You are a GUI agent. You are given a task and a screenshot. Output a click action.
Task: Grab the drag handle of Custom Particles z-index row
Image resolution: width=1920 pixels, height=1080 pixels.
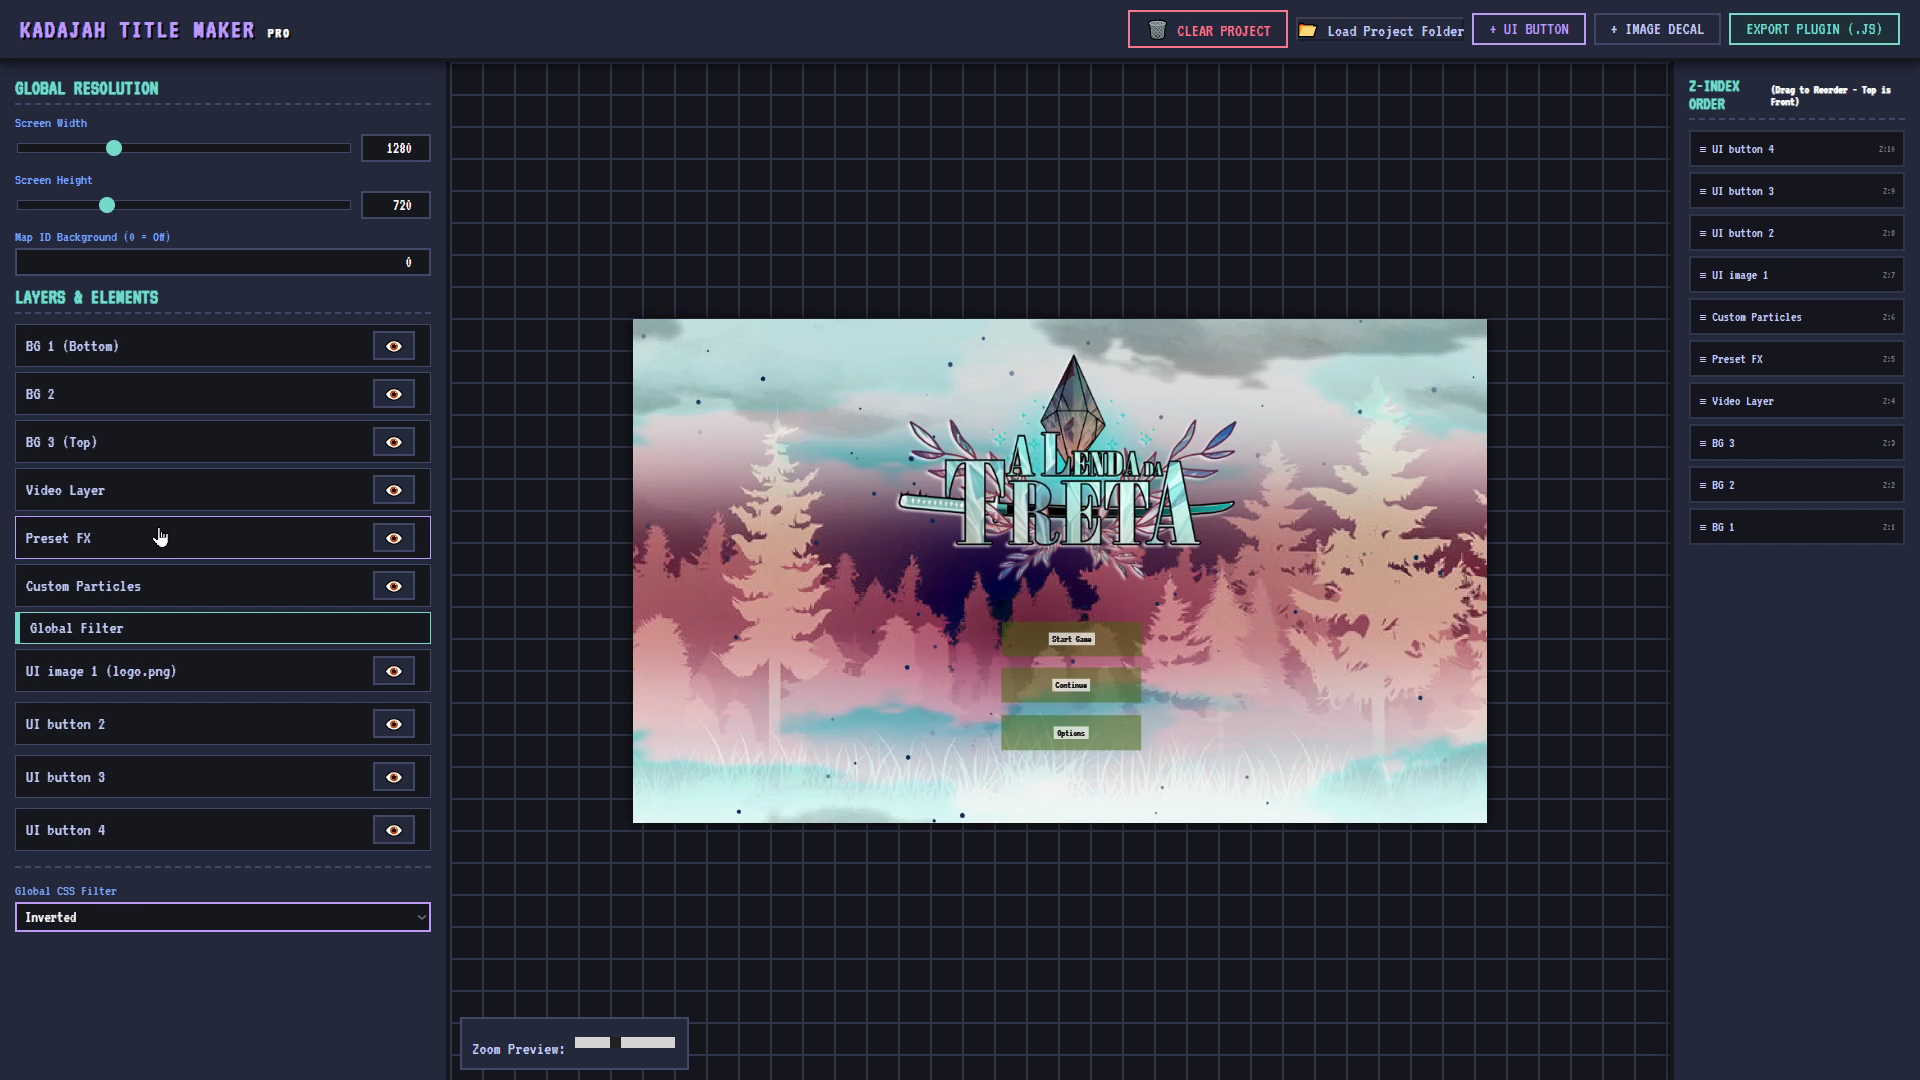pos(1702,317)
